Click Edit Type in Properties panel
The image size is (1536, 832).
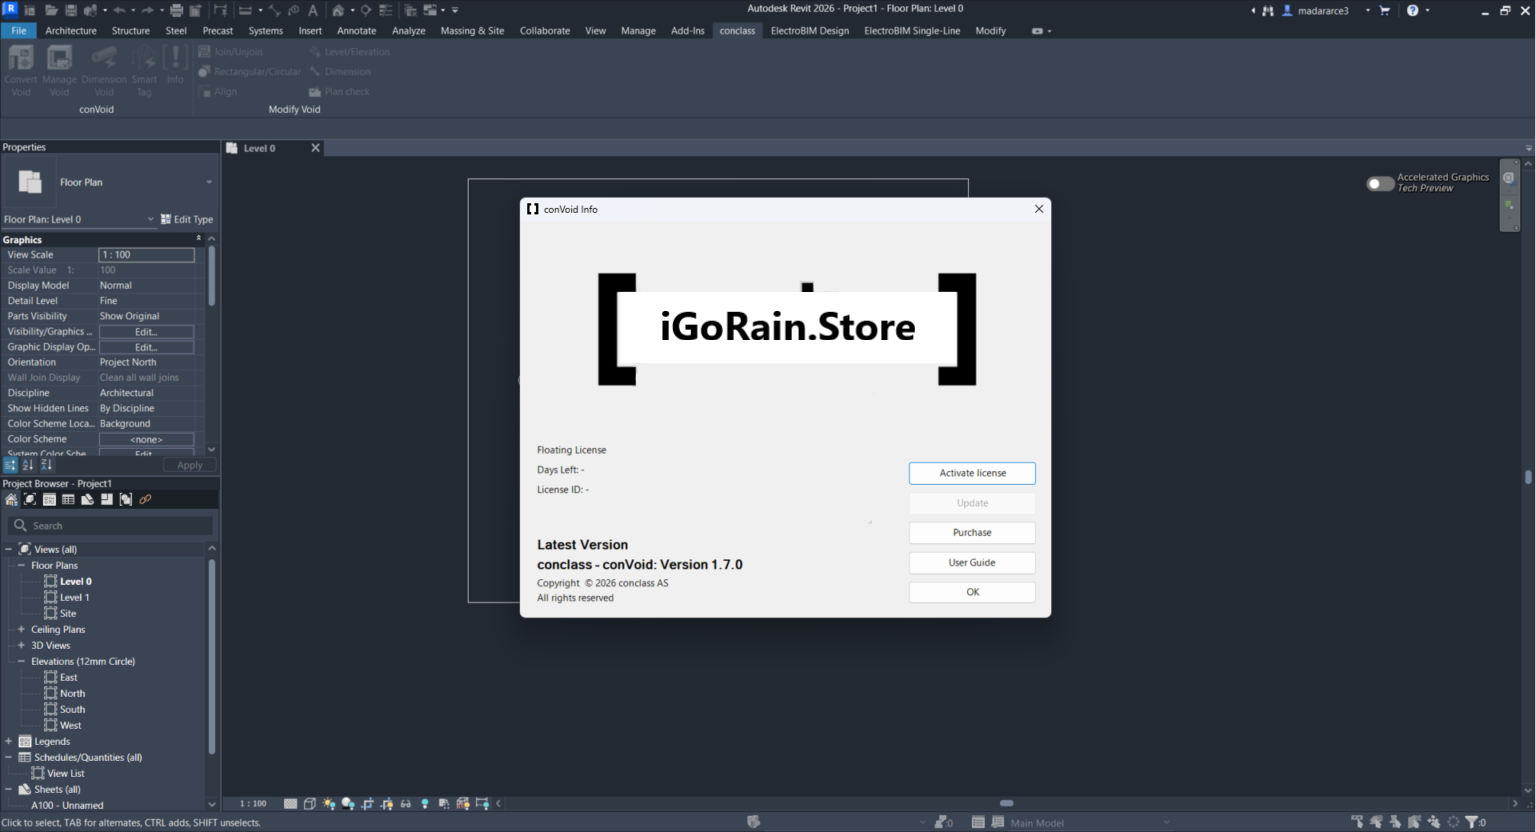tap(187, 220)
